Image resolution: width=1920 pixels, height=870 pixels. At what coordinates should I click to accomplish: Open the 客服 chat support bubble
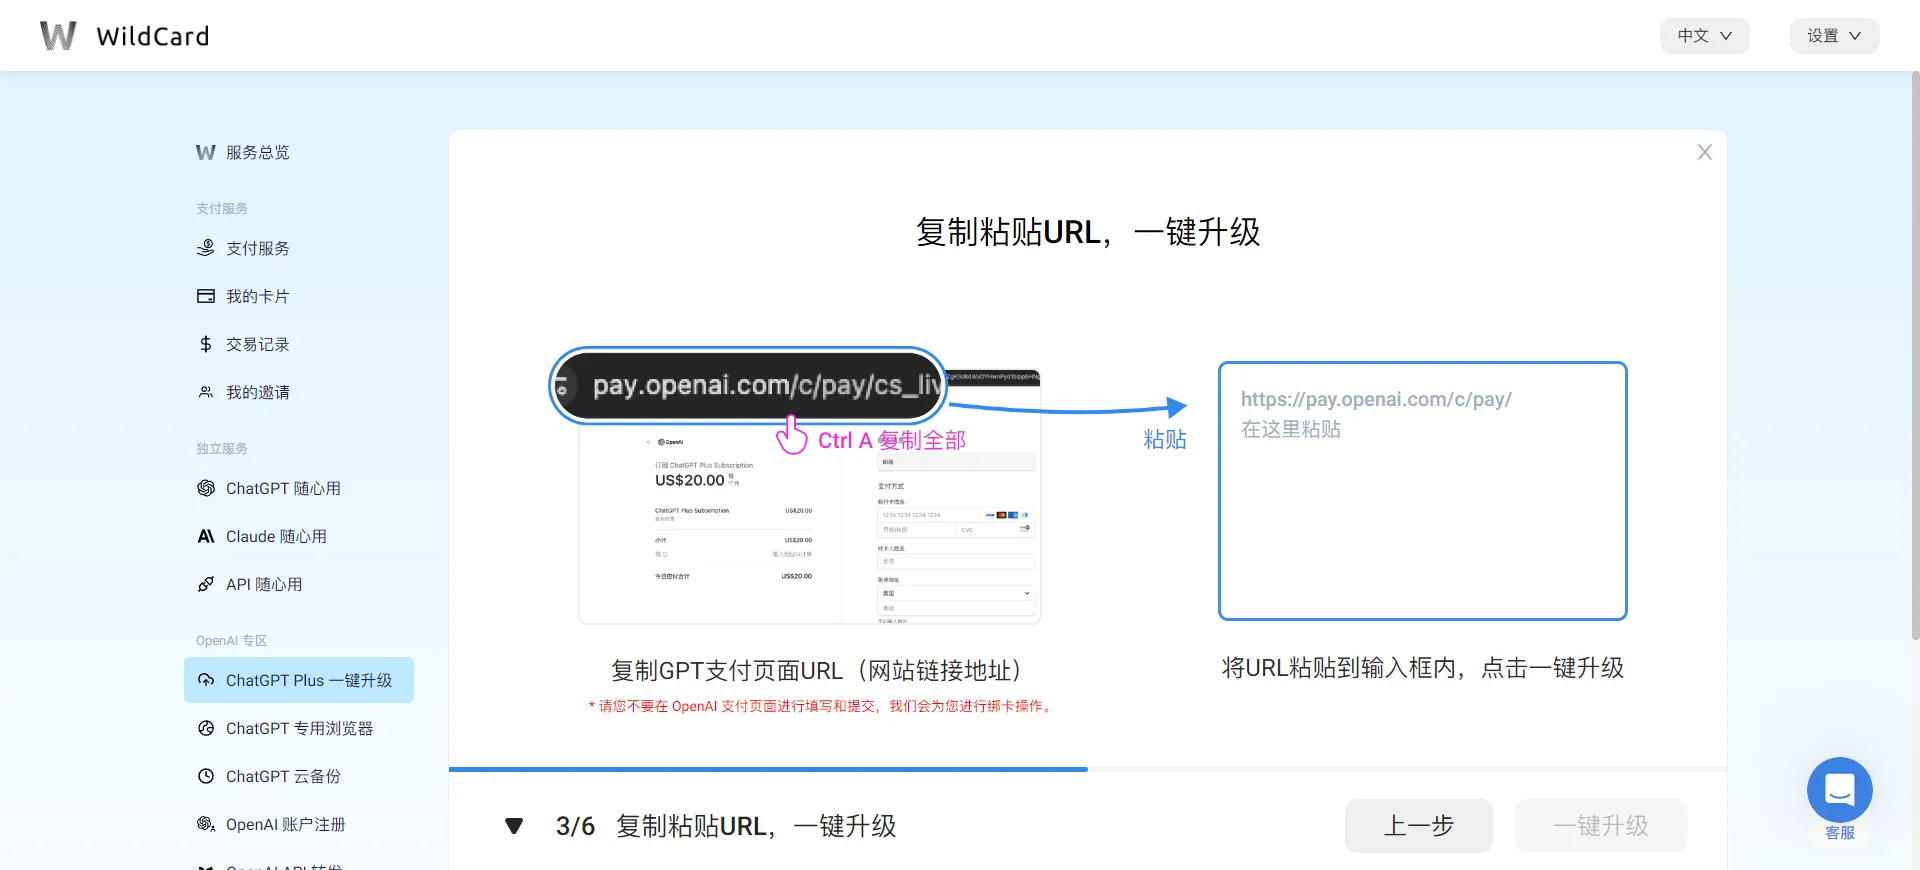(1839, 790)
